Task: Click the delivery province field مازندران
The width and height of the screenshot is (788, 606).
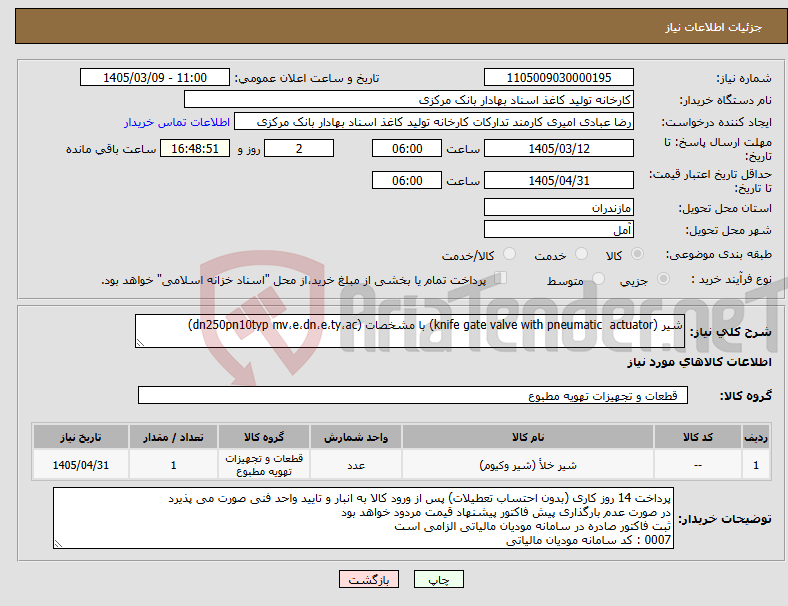Action: [558, 207]
